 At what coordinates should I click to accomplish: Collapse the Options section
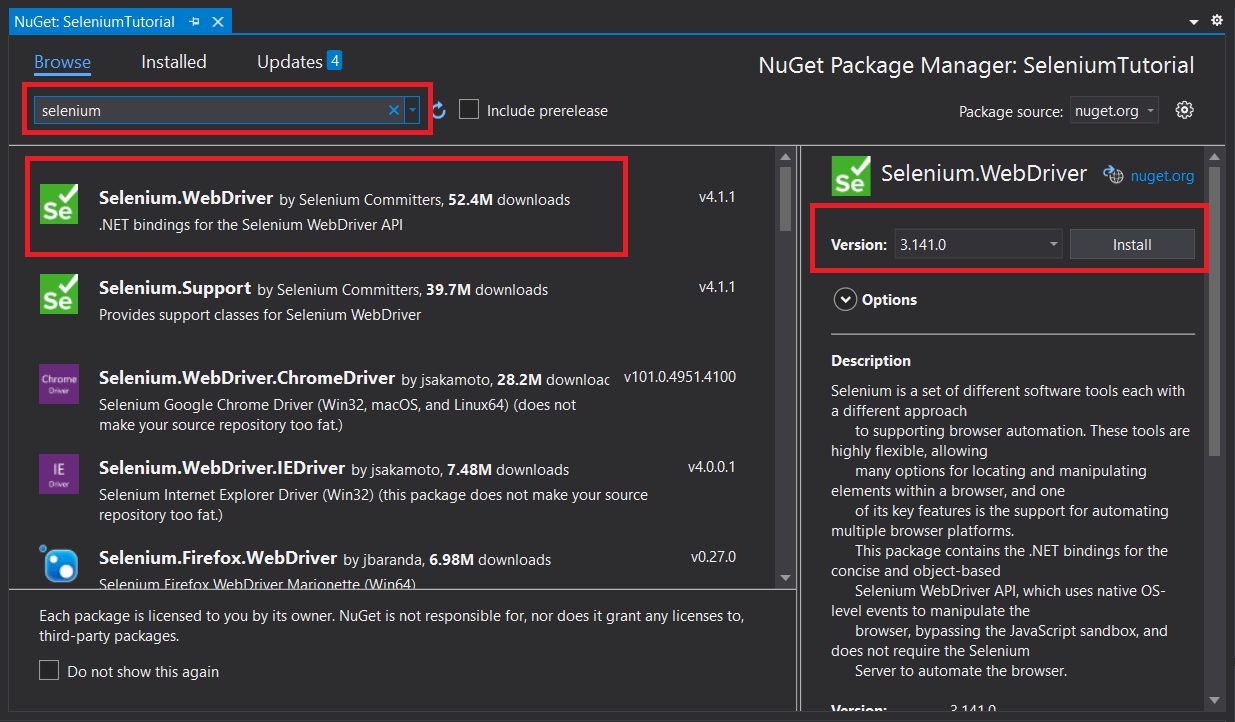pyautogui.click(x=845, y=299)
